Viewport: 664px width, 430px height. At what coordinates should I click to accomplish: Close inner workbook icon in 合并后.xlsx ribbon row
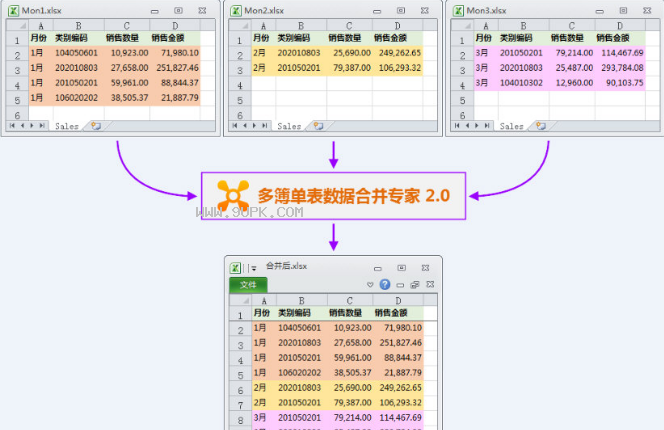(x=430, y=285)
